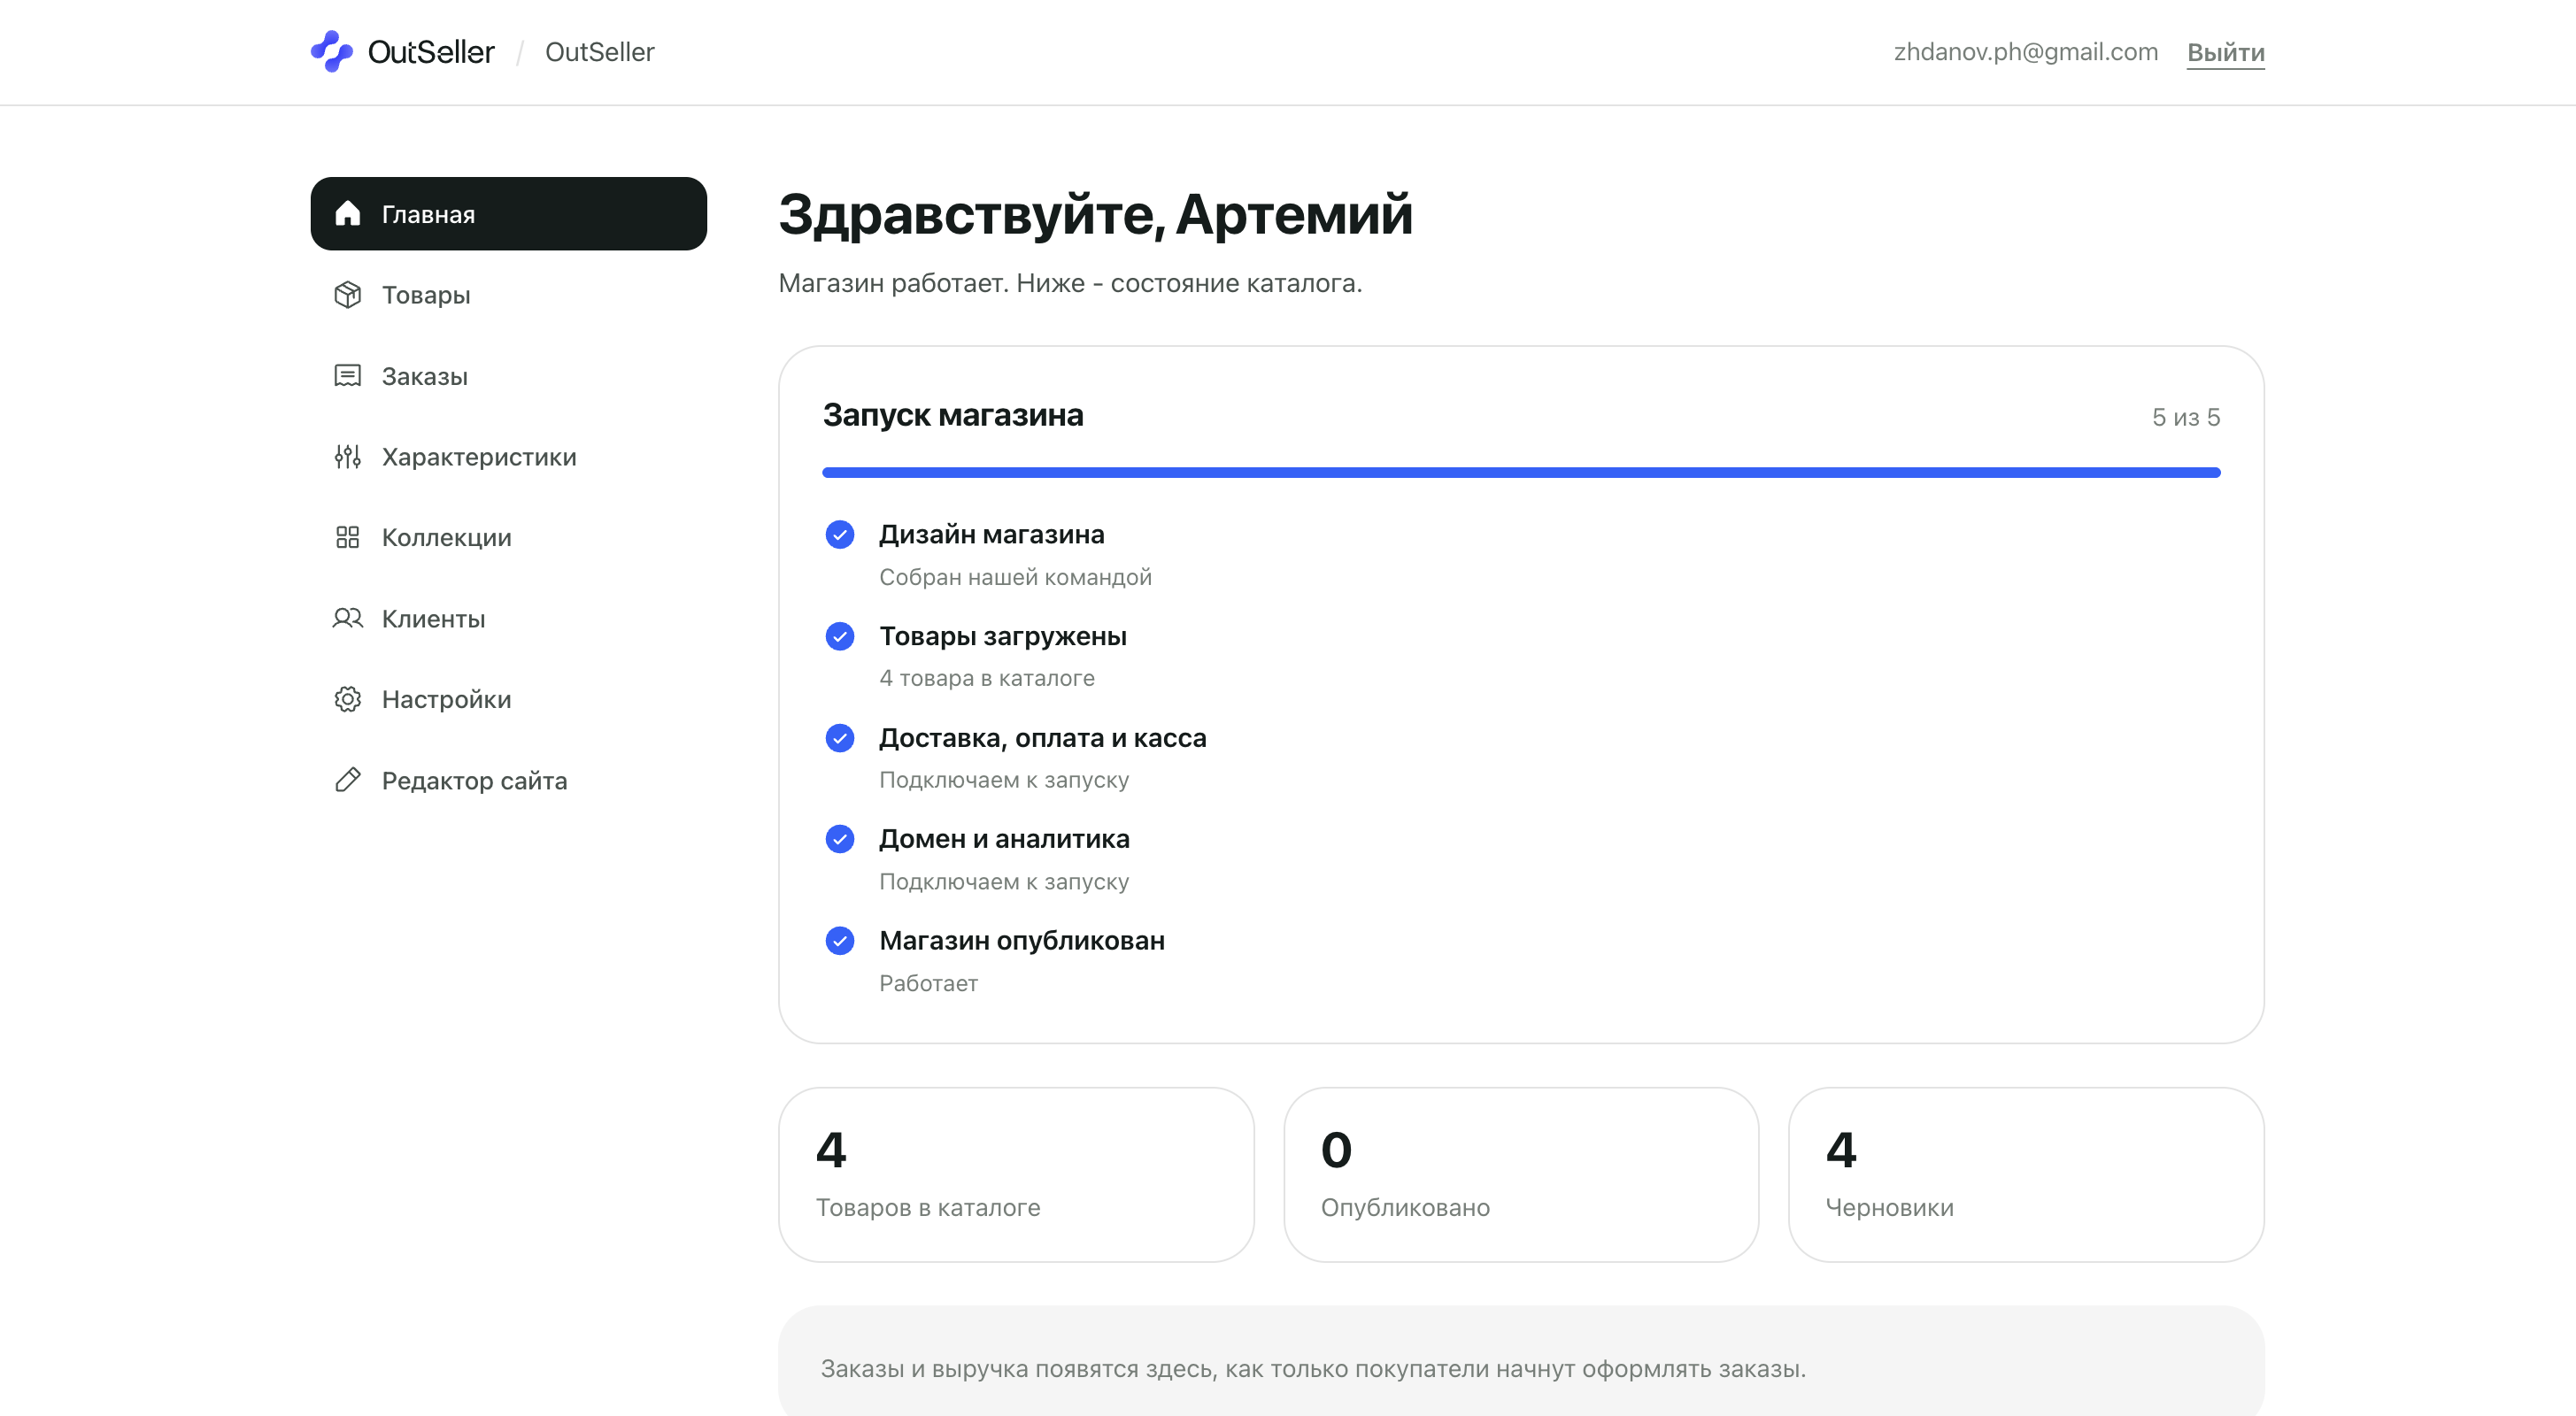Image resolution: width=2576 pixels, height=1416 pixels.
Task: Click the Работает status text
Action: click(x=928, y=983)
